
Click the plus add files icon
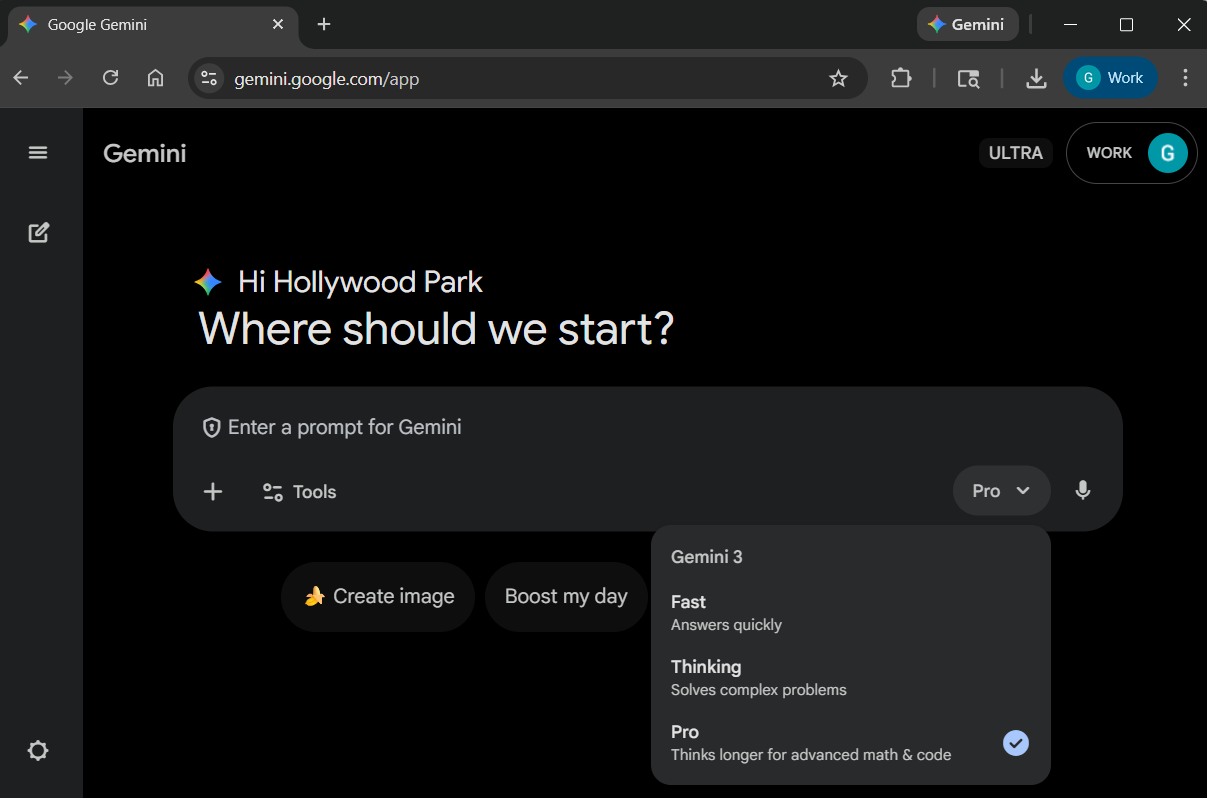point(213,491)
